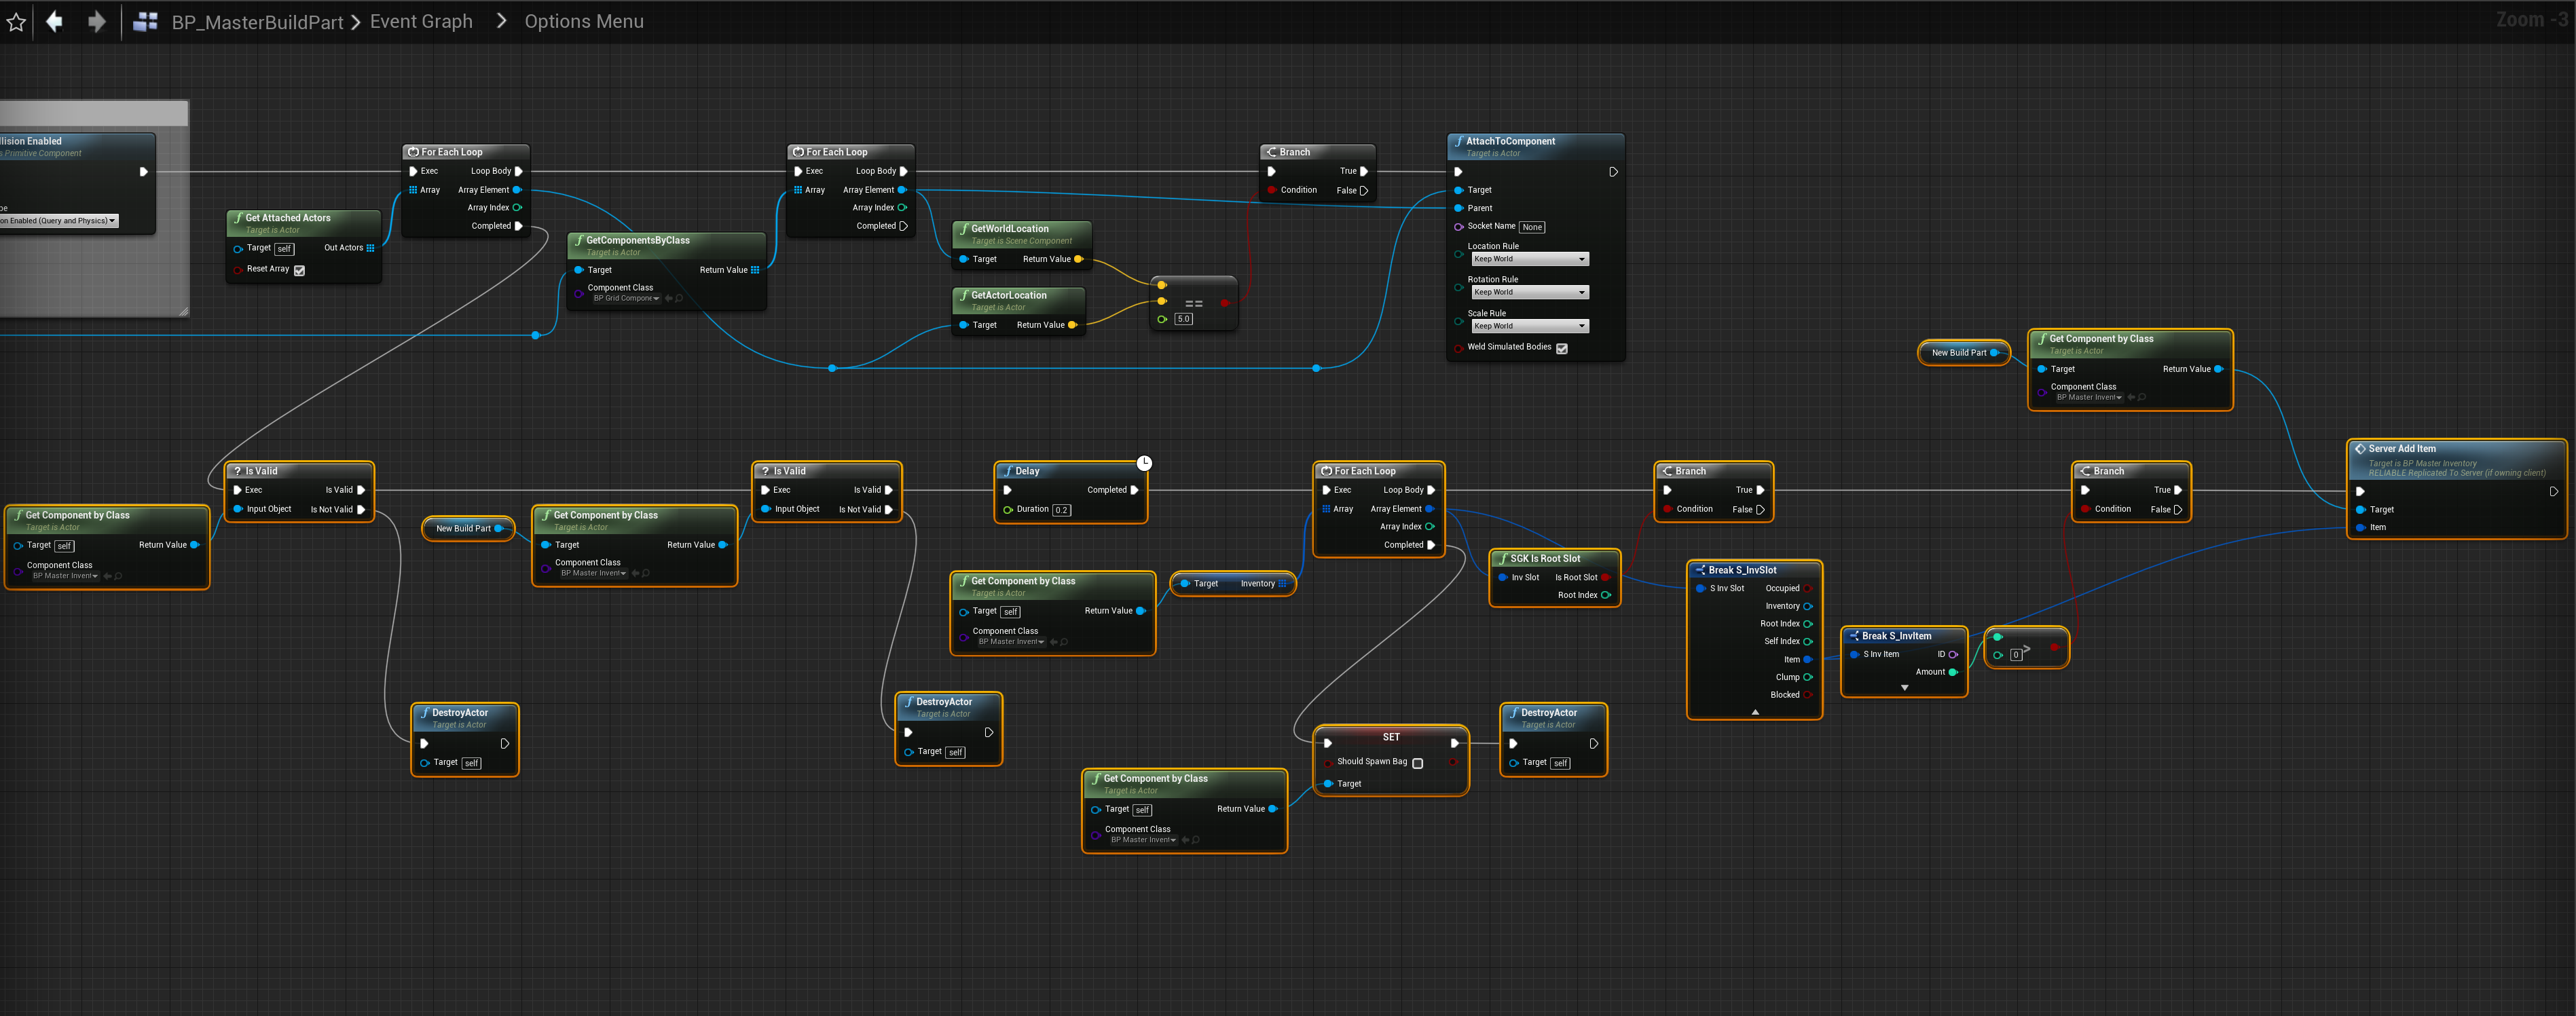The width and height of the screenshot is (2576, 1016).
Task: Click the New Build Part variable node near Is Valid
Action: pos(464,528)
